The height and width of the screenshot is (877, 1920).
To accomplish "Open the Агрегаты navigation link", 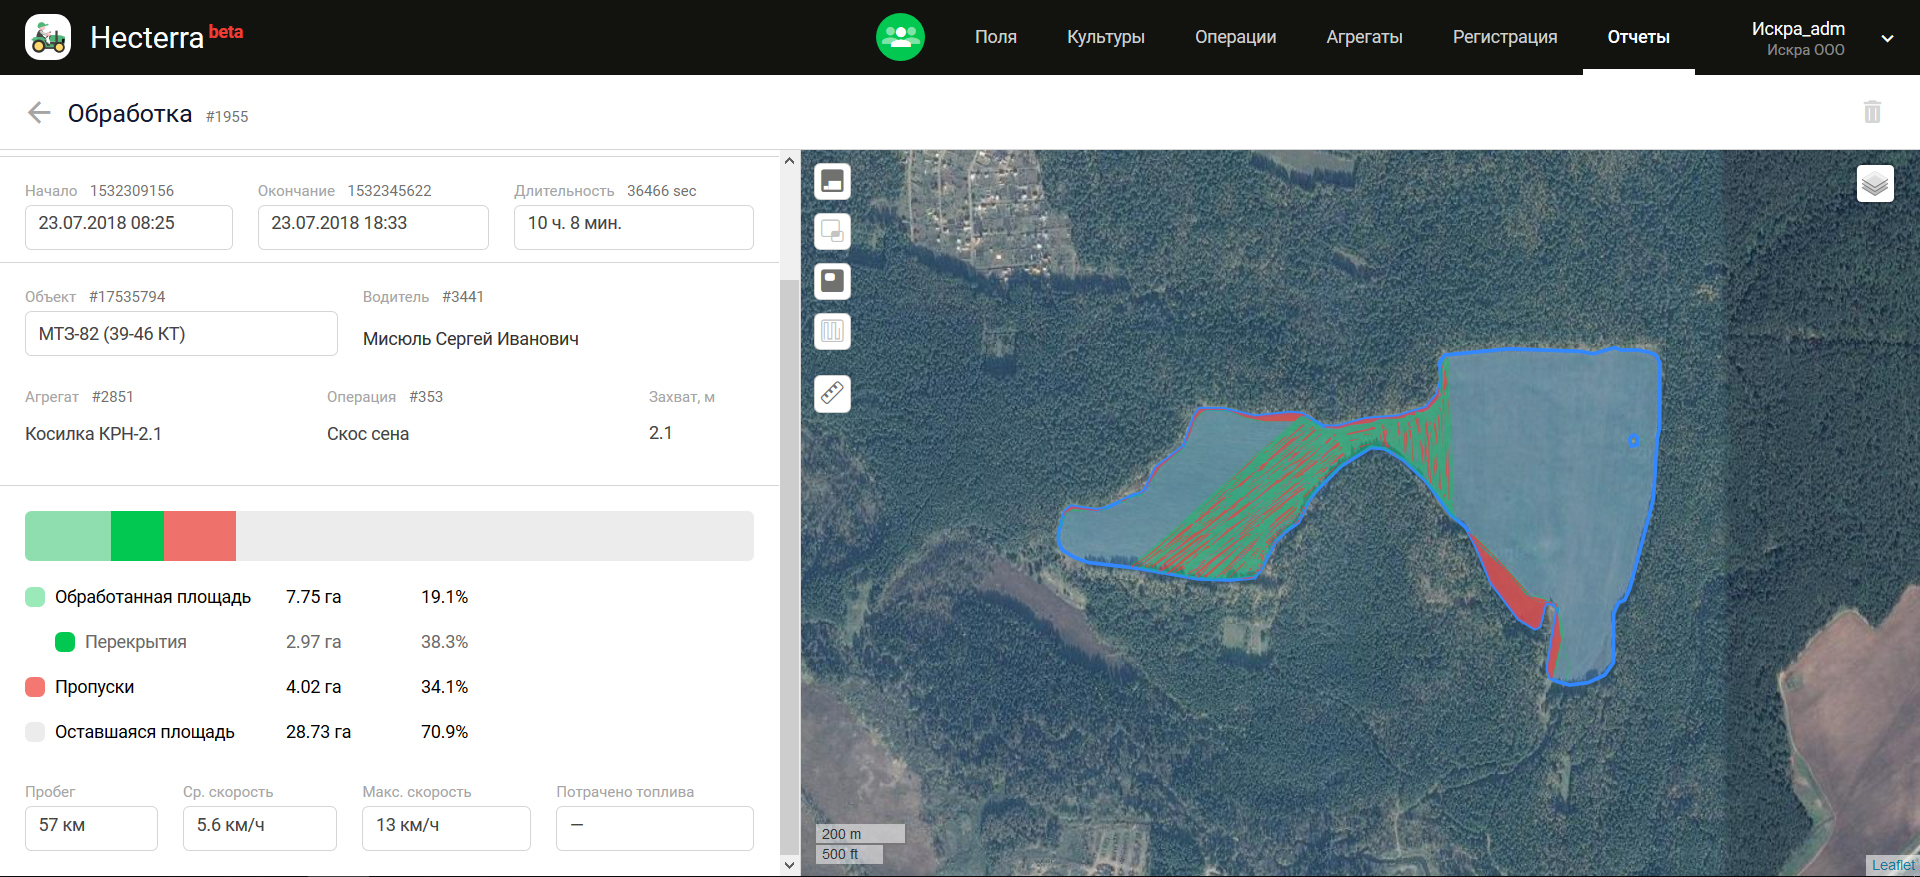I will (1364, 37).
